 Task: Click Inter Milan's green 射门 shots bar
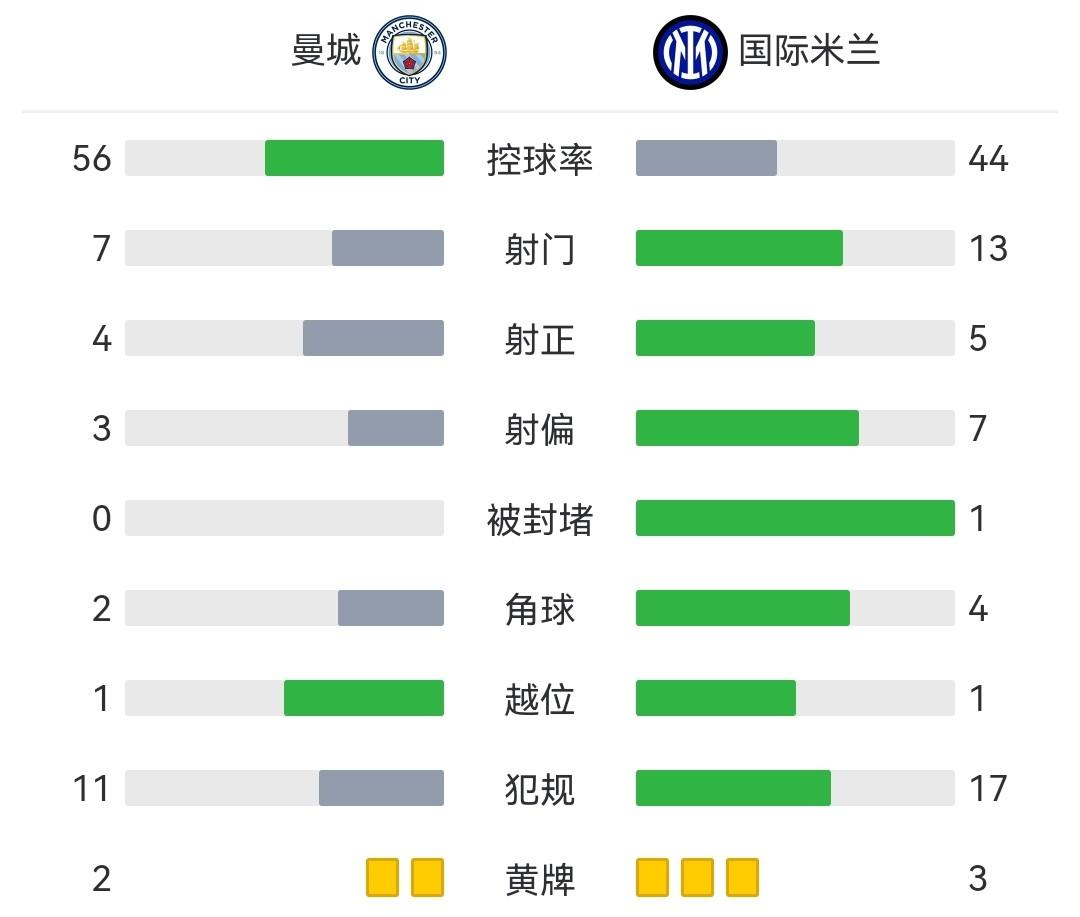(739, 248)
